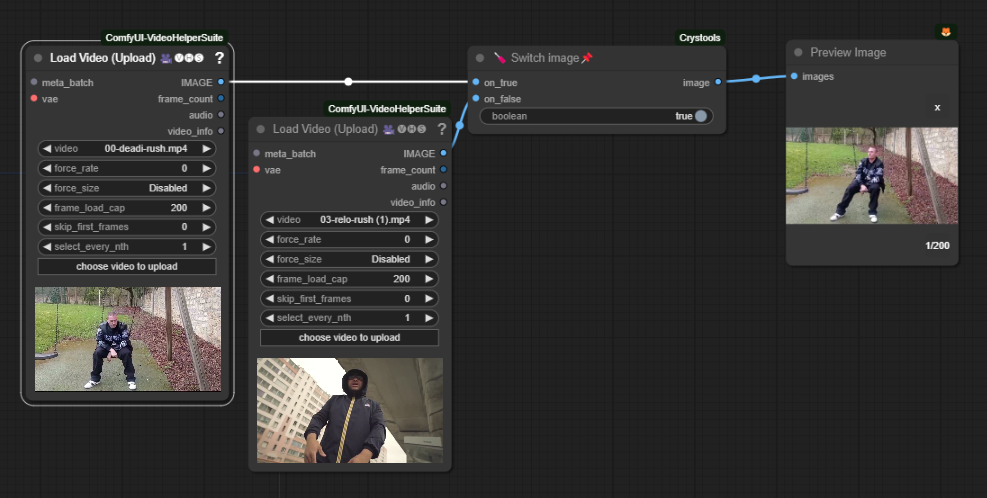The image size is (987, 498).
Task: Click choose video to upload in first node
Action: 127,266
